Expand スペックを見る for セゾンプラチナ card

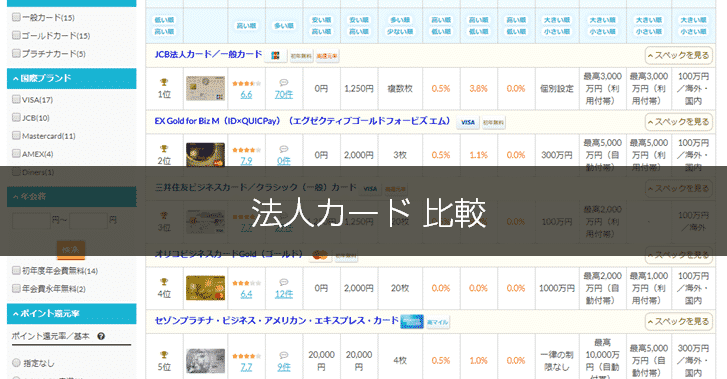coord(678,321)
